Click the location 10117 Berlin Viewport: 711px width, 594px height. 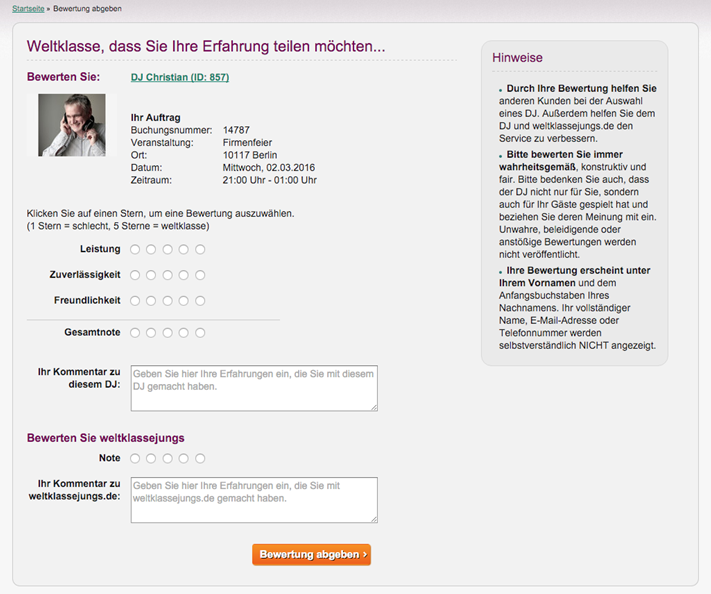250,155
